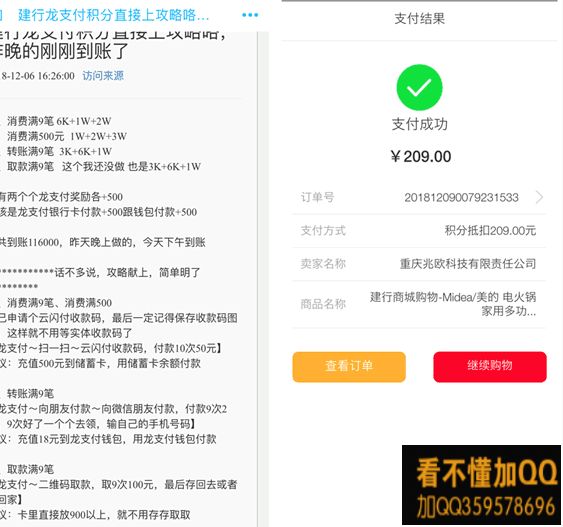Viewport: 563px width, 527px height.
Task: Click the ¥209.00 payment amount
Action: click(420, 157)
